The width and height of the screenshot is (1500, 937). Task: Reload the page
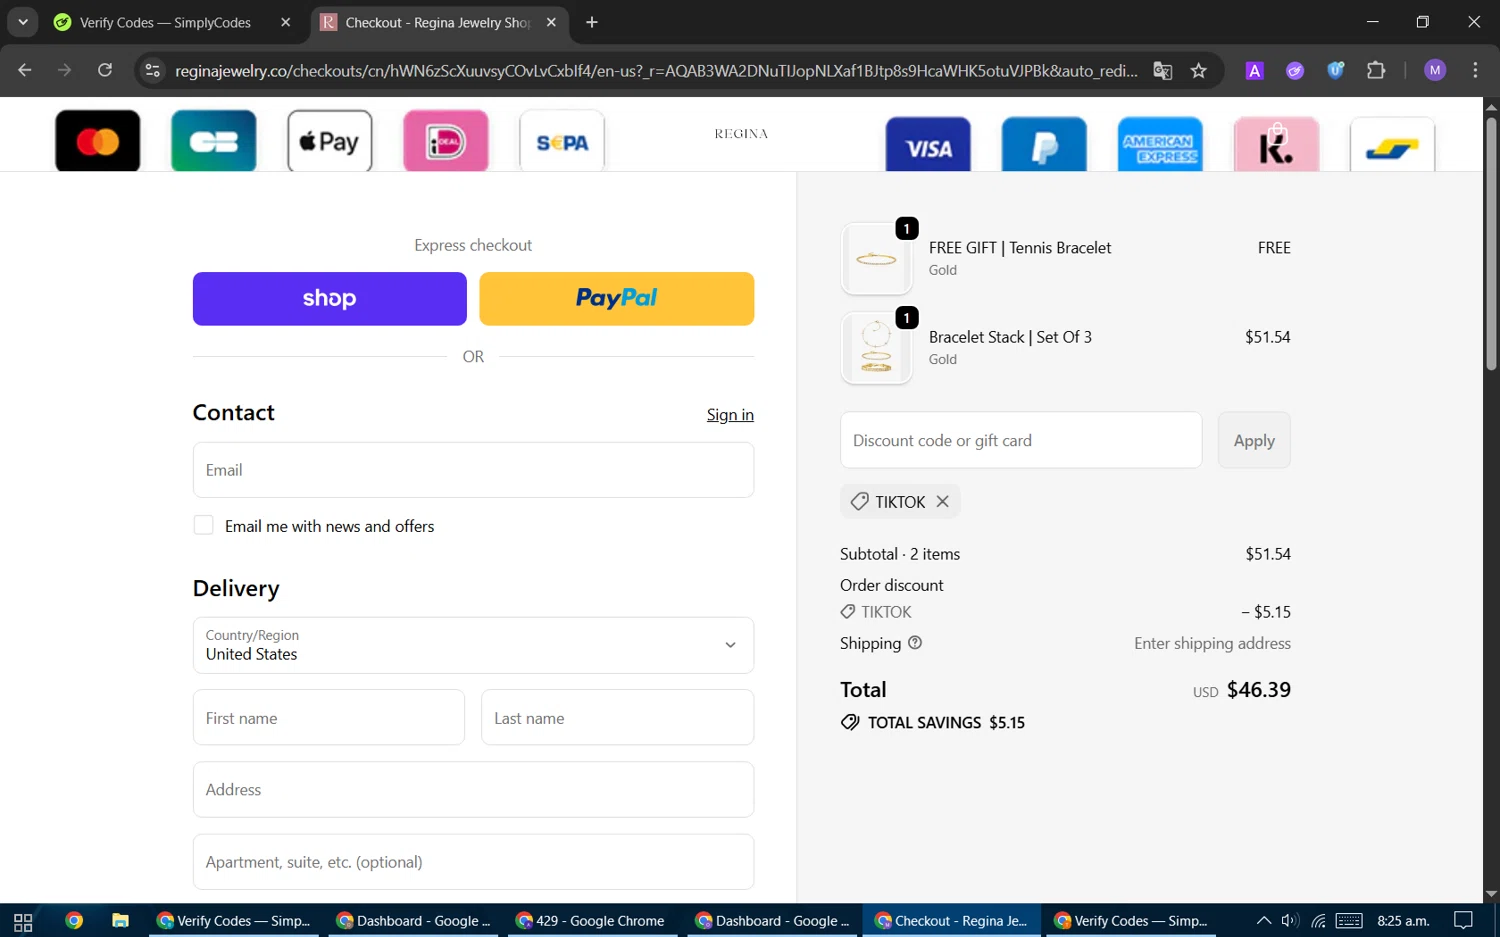pyautogui.click(x=105, y=70)
